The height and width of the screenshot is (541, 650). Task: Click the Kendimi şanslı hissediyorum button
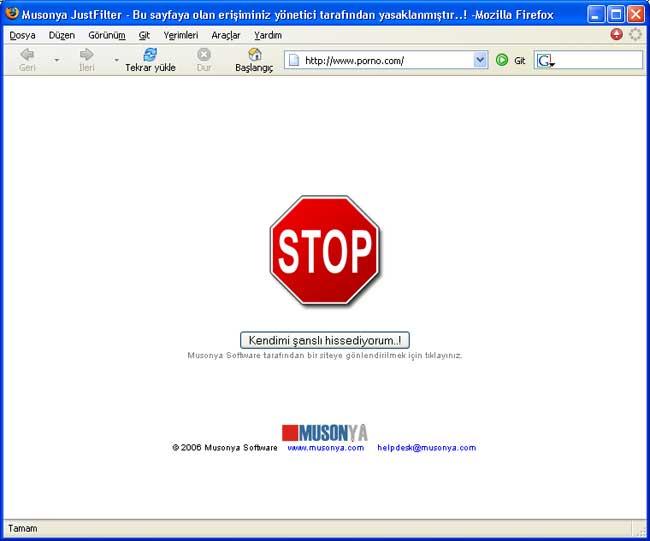tap(325, 340)
